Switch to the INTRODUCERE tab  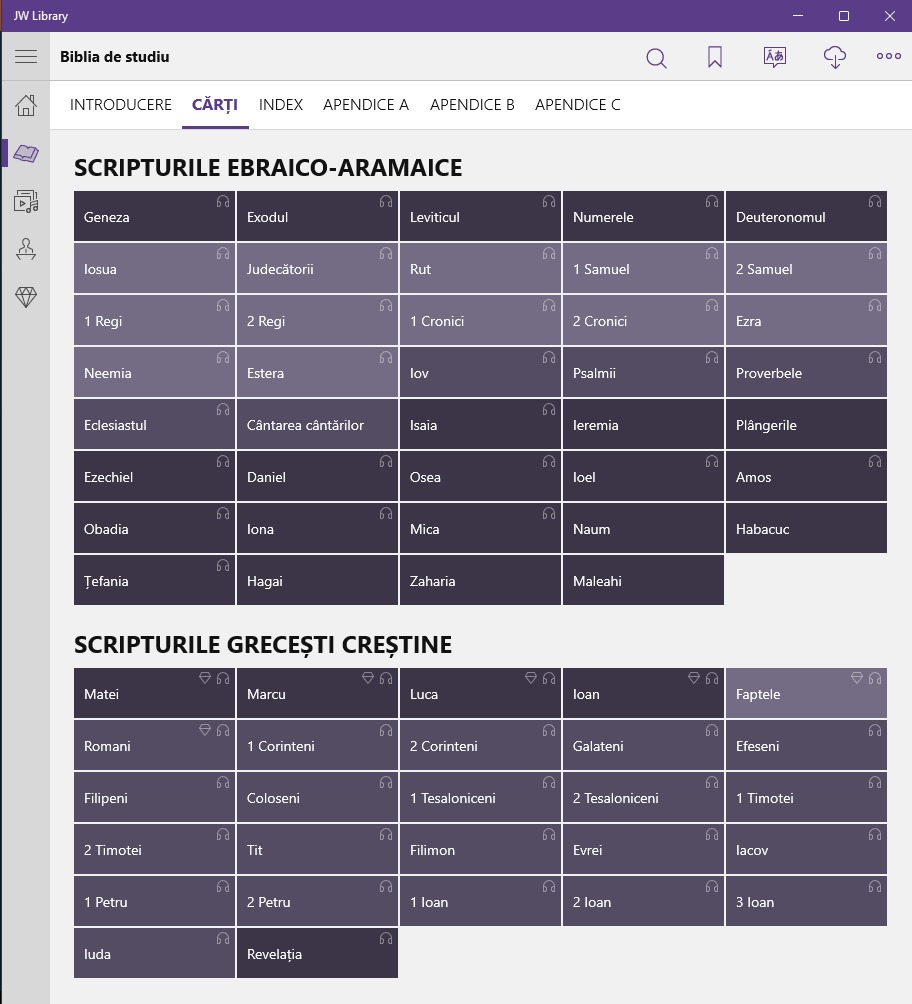click(x=121, y=105)
